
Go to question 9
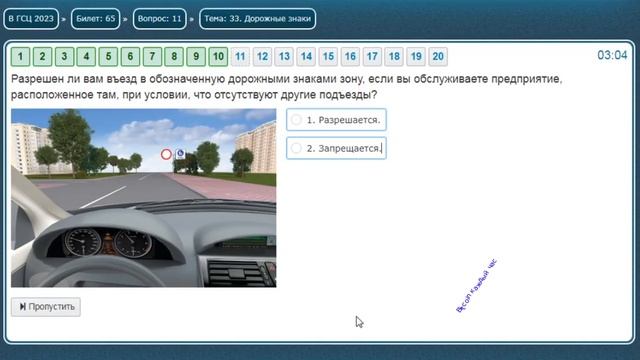tap(196, 56)
